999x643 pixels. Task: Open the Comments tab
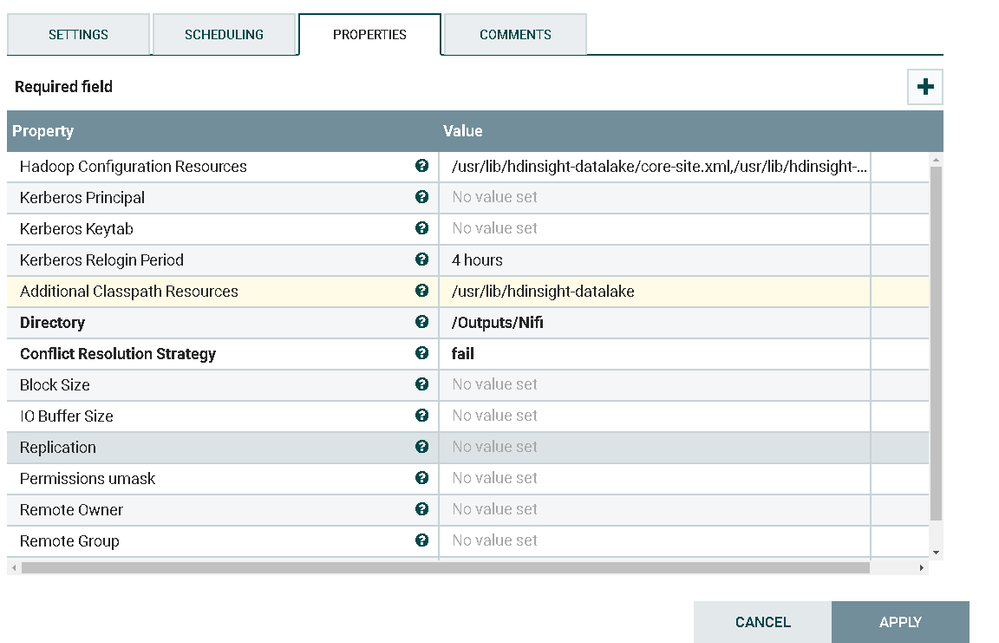[x=515, y=34]
